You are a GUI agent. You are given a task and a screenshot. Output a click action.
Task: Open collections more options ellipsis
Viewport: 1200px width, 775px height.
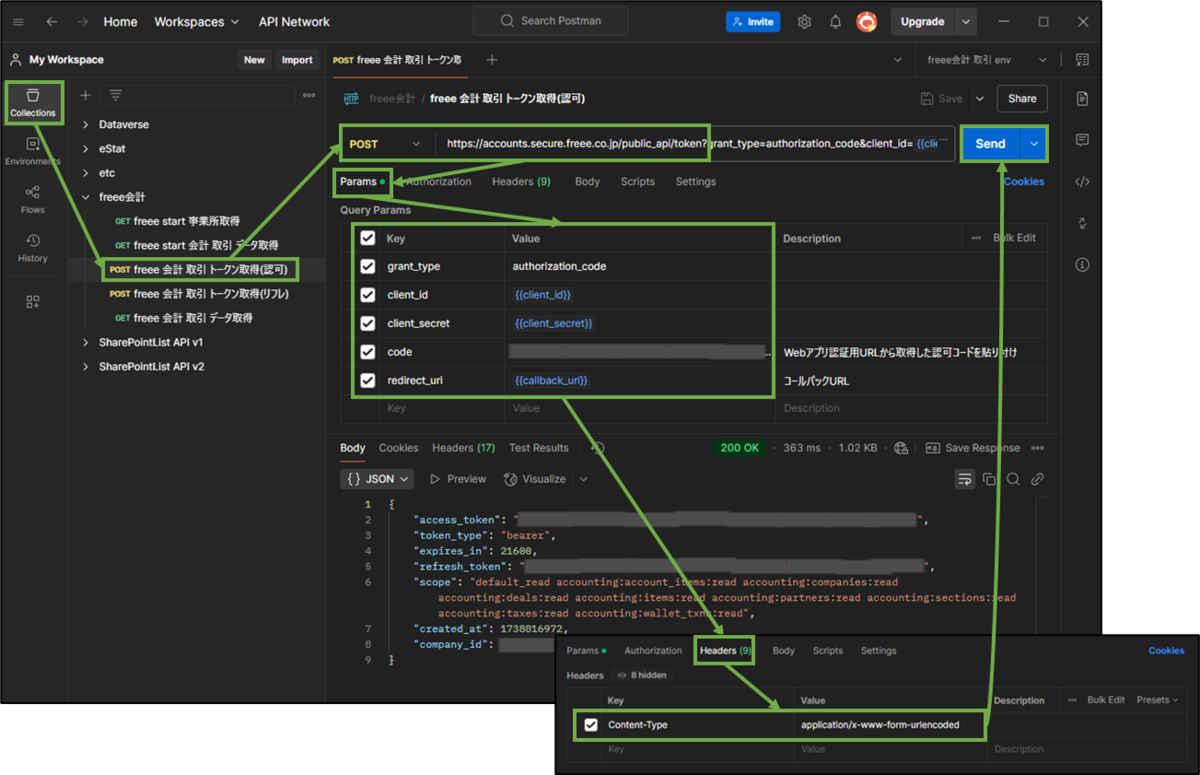coord(309,95)
